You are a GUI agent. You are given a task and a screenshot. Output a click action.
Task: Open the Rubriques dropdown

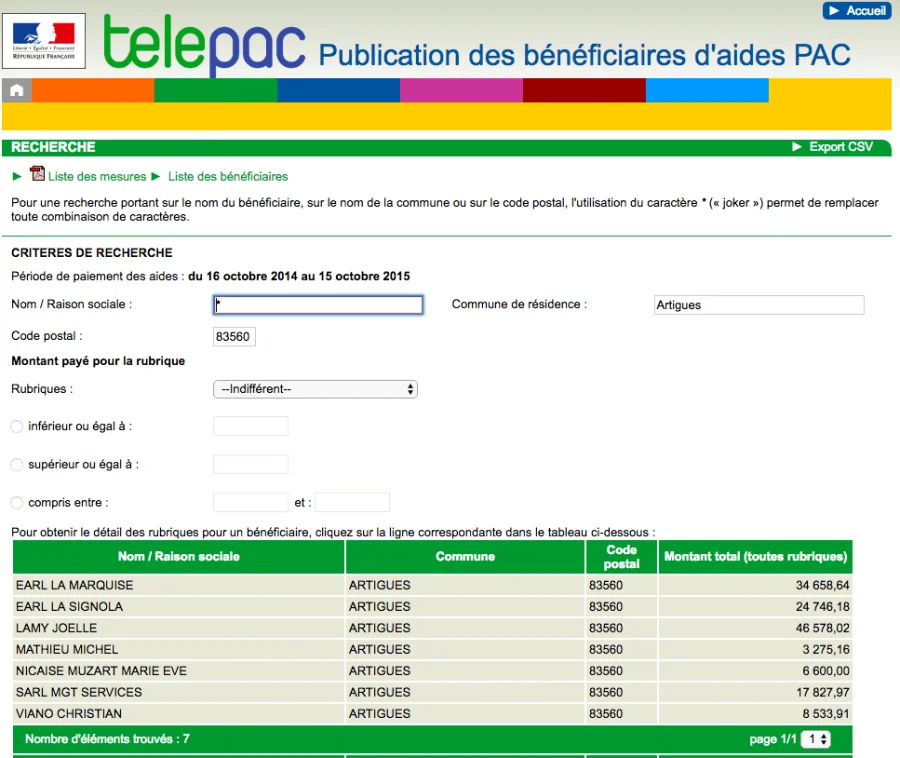point(315,389)
